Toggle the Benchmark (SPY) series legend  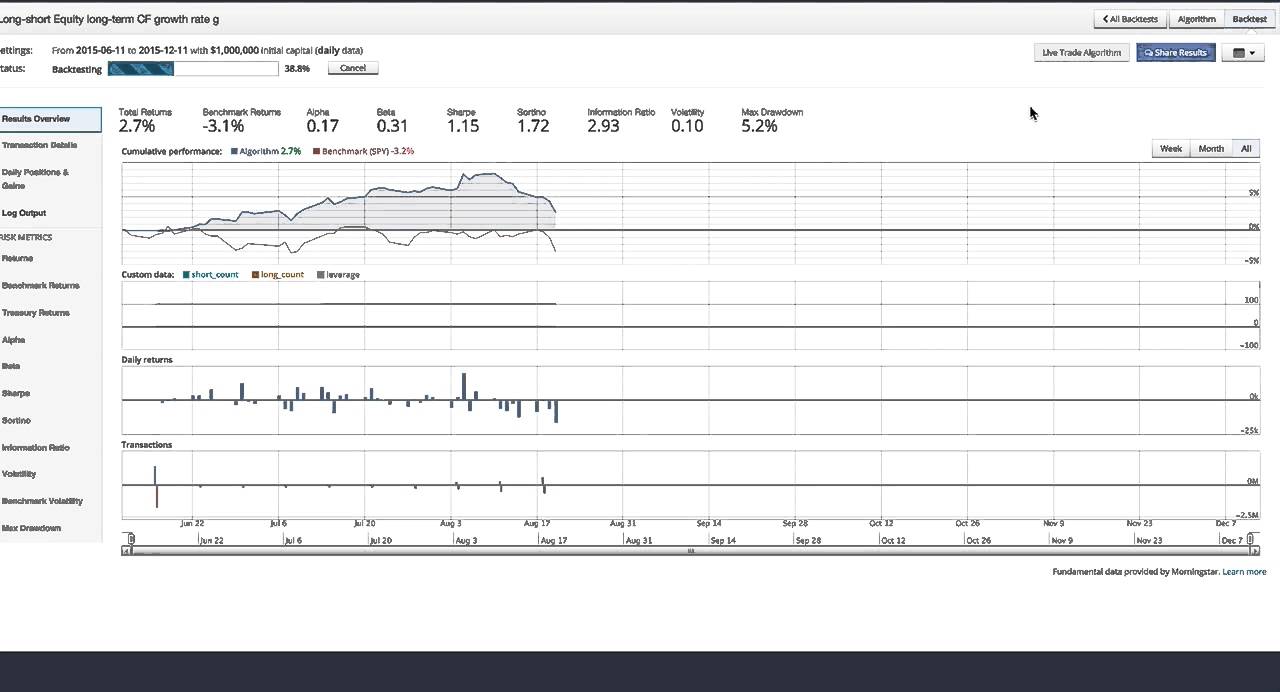[363, 151]
